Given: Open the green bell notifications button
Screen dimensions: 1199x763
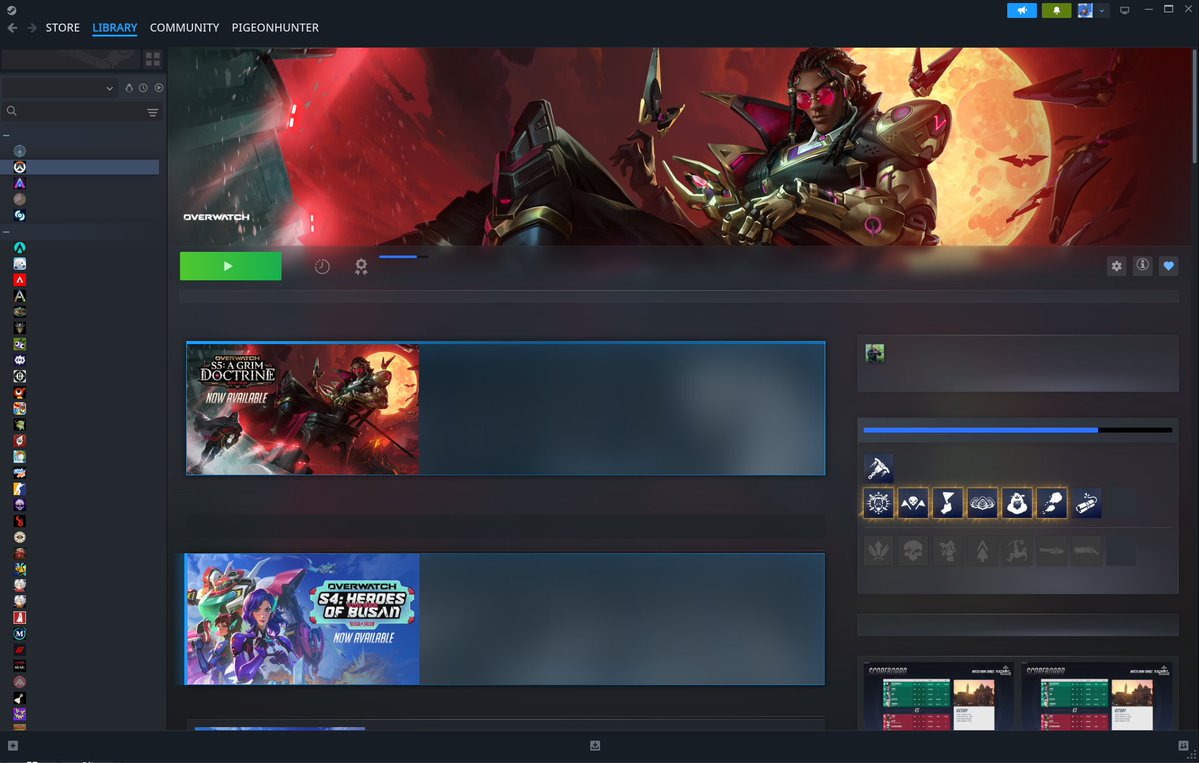Looking at the screenshot, I should 1056,11.
